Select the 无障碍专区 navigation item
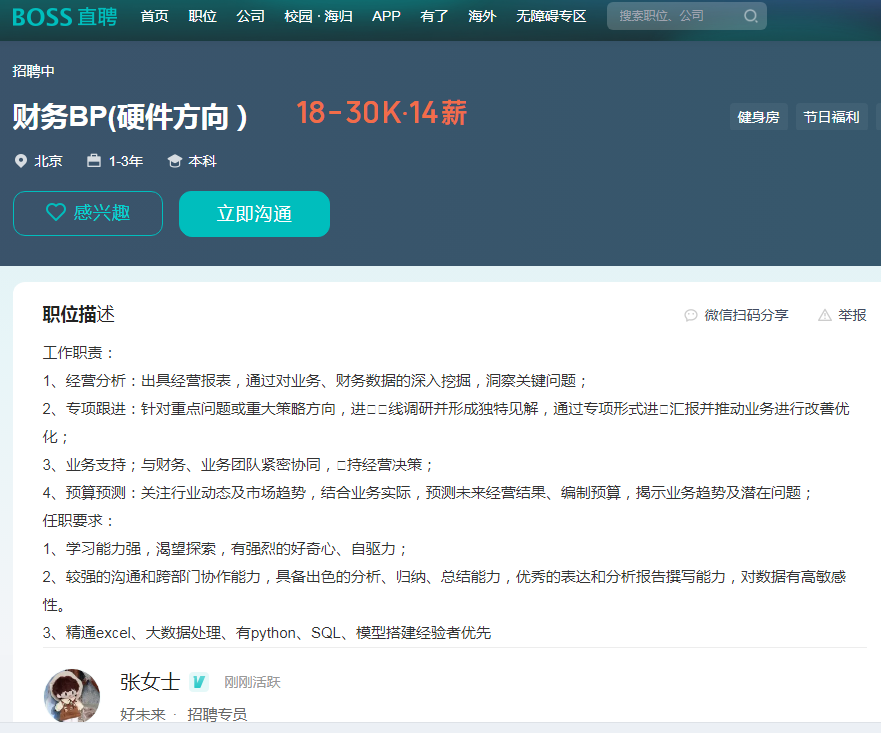The image size is (881, 733). [x=551, y=16]
